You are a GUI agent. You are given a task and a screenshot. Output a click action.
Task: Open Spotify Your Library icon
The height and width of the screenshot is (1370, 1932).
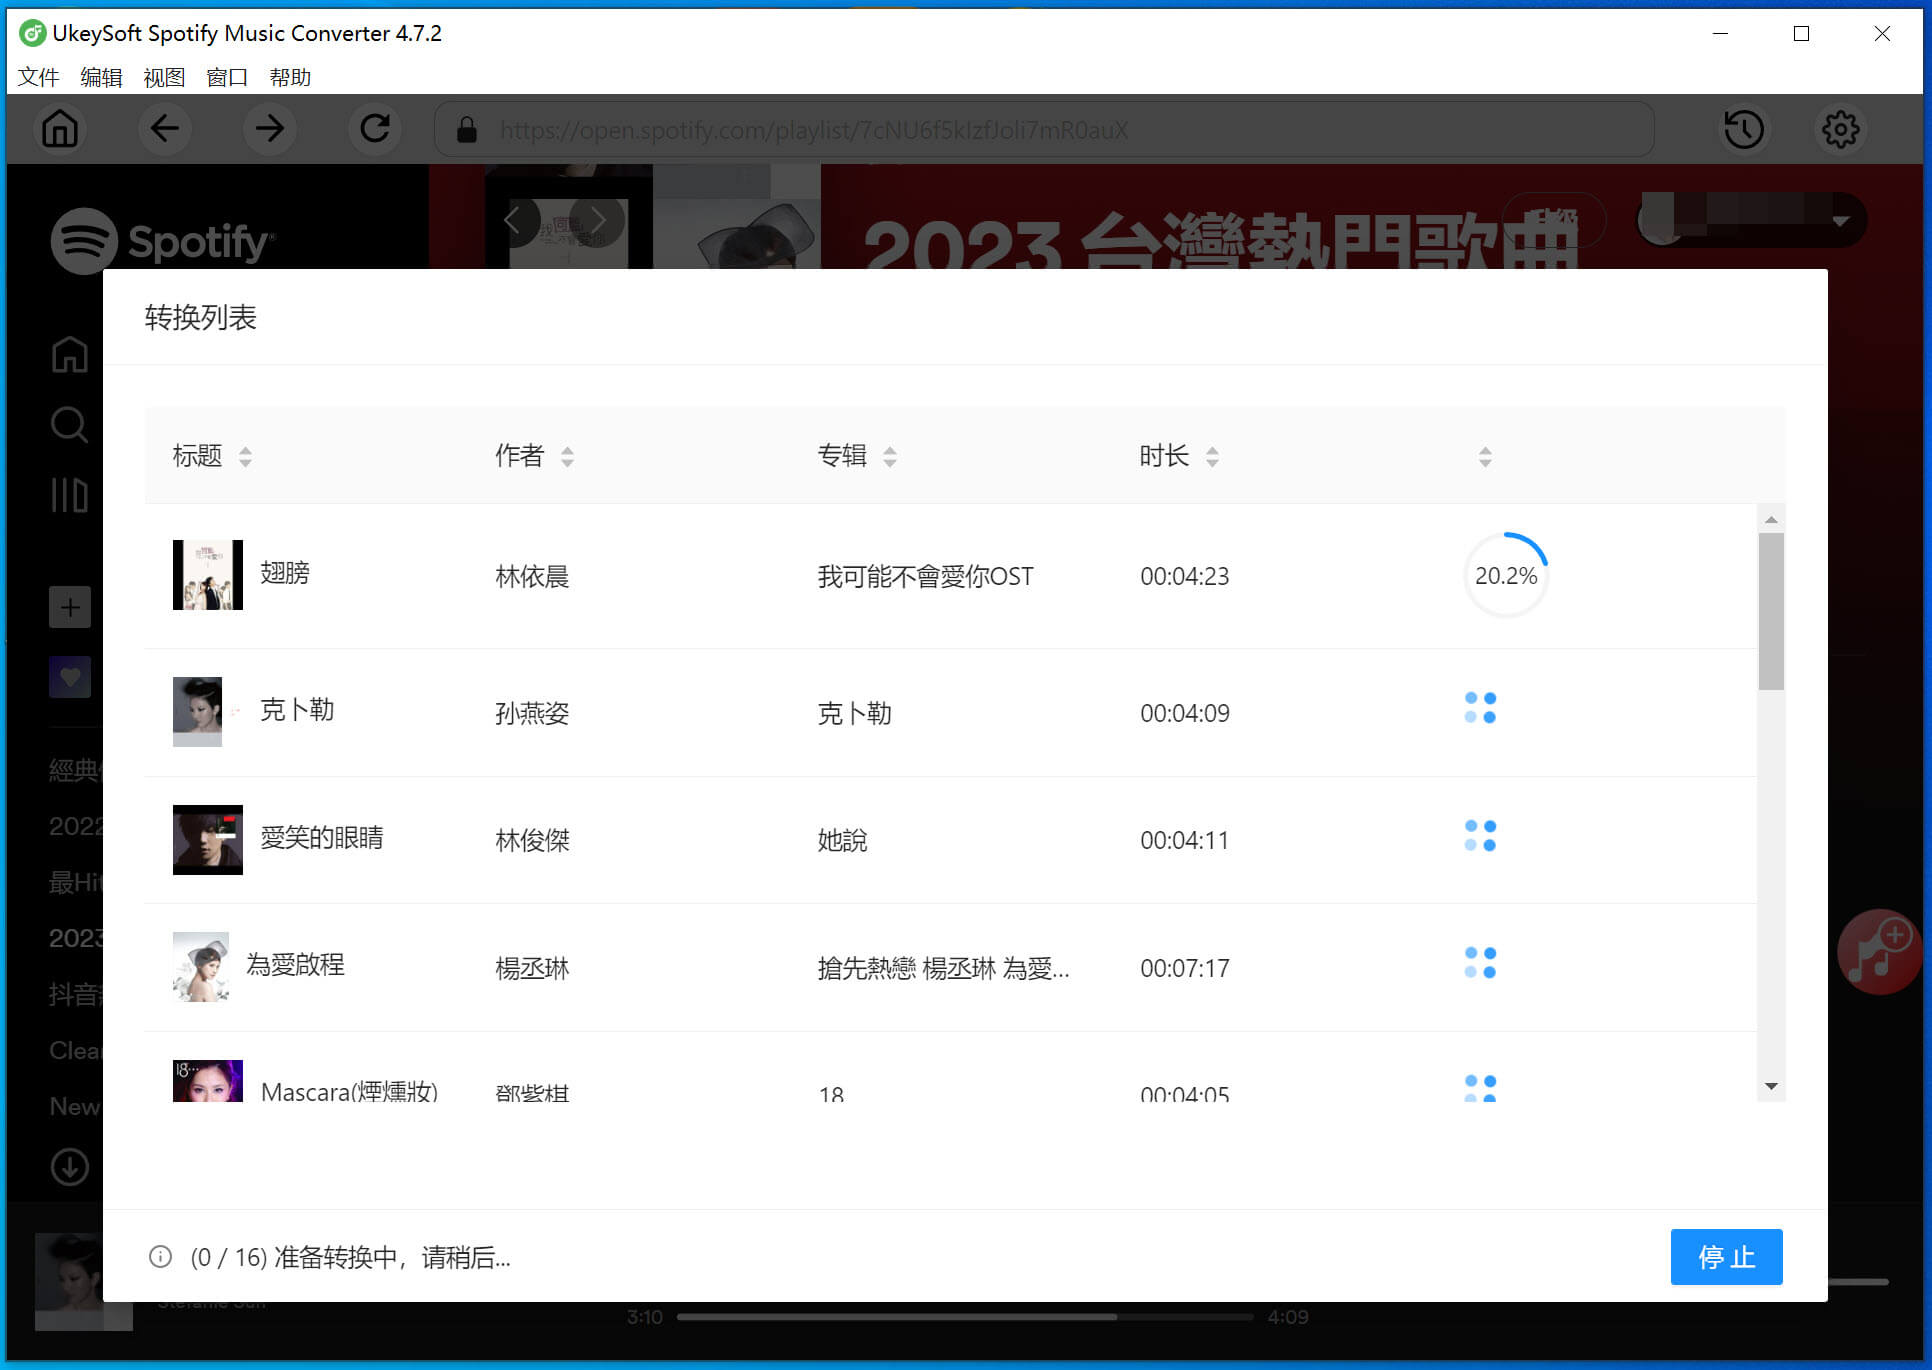(69, 494)
